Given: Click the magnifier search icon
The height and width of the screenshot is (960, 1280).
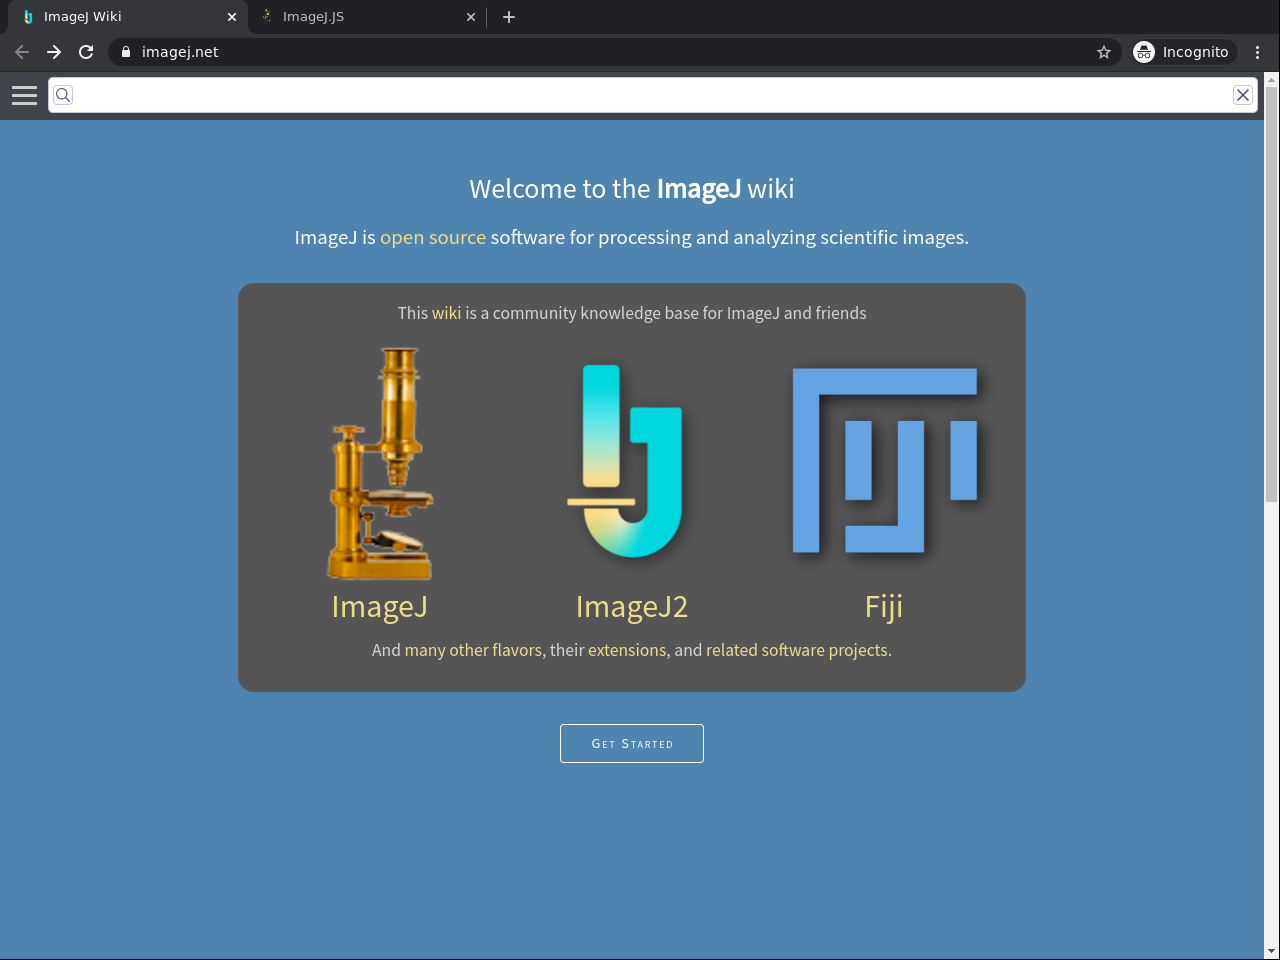Looking at the screenshot, I should point(63,95).
